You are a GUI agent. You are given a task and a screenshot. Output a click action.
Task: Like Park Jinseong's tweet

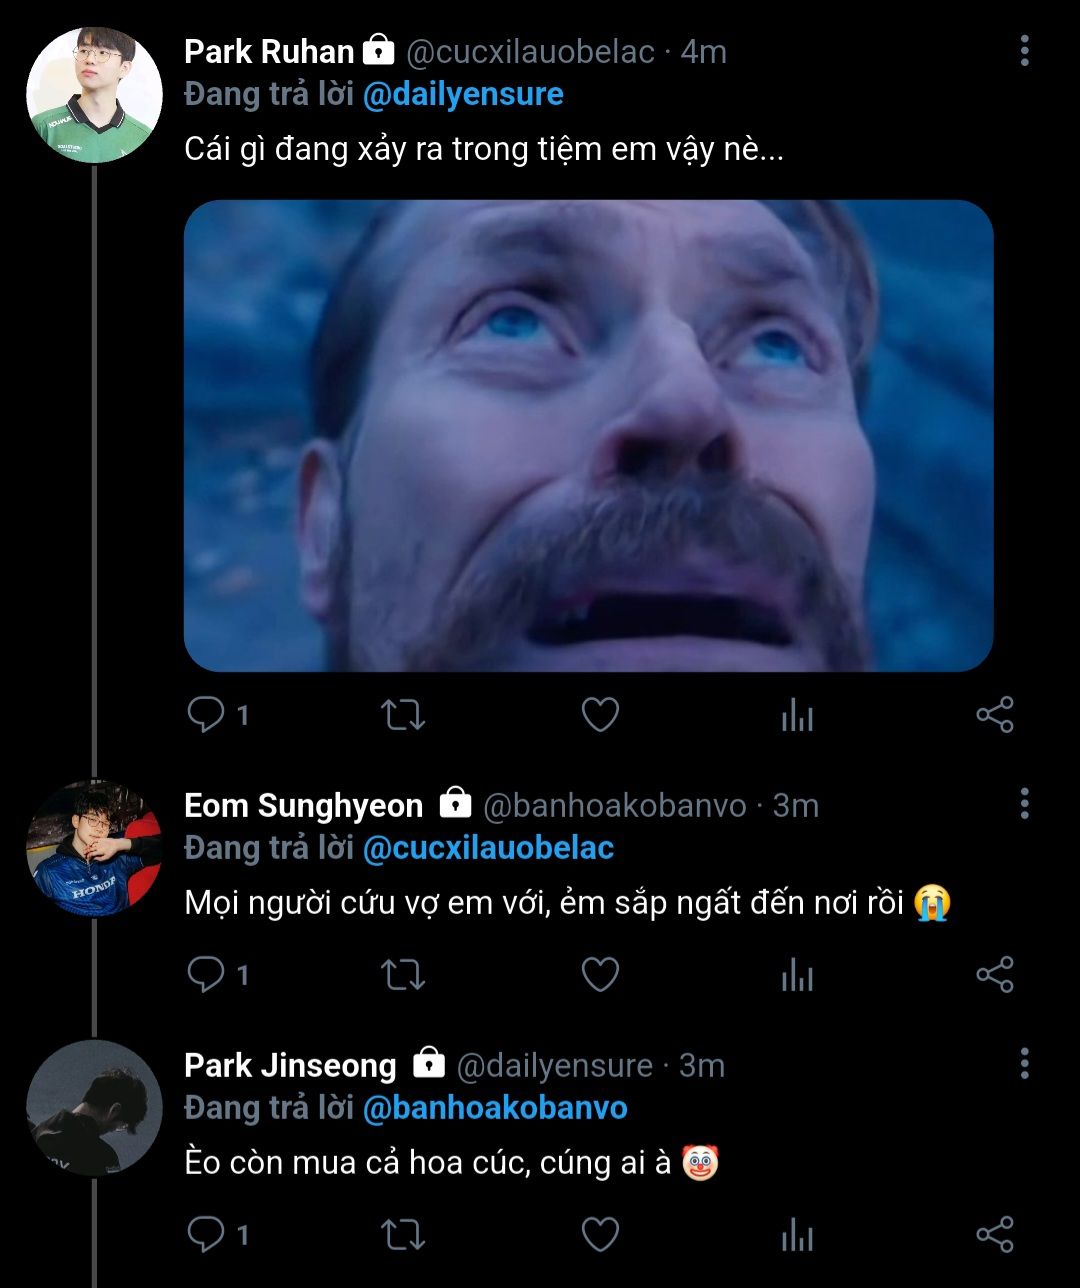(600, 1235)
